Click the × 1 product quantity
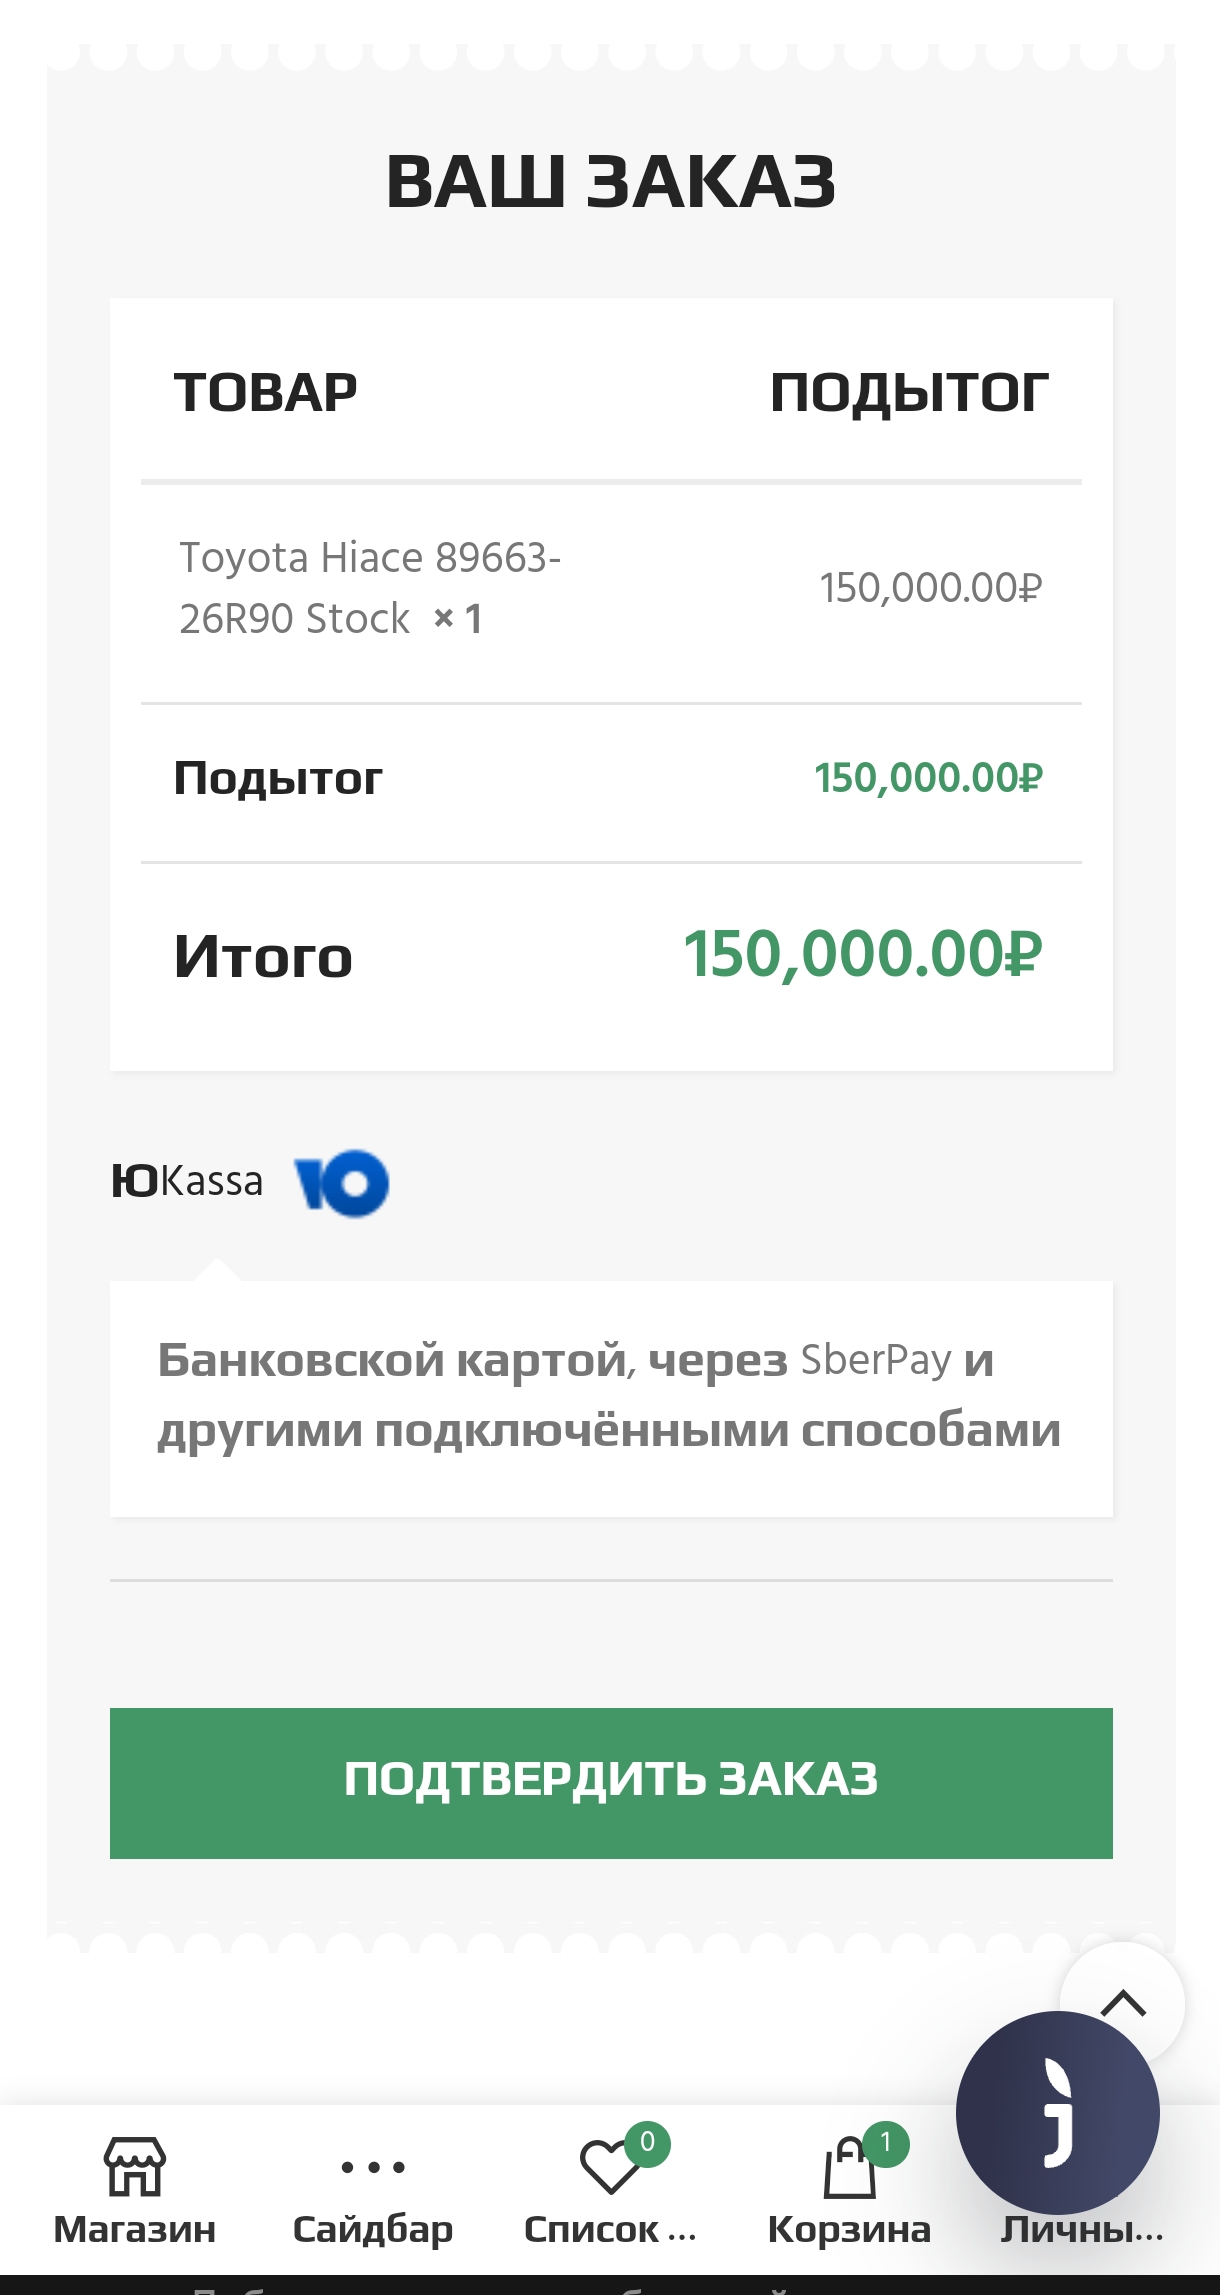This screenshot has width=1220, height=2295. click(458, 619)
